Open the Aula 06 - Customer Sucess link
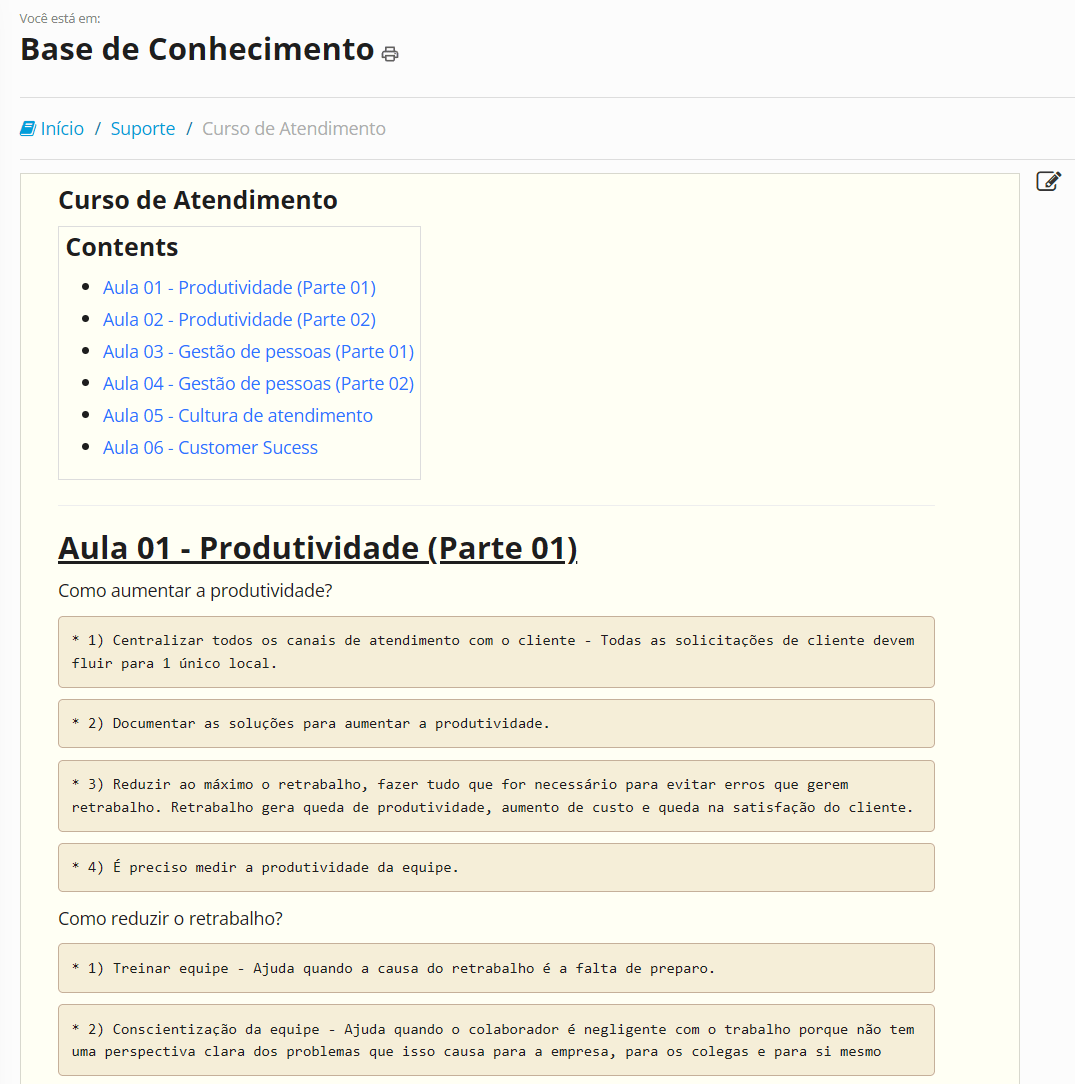Image resolution: width=1075 pixels, height=1084 pixels. coord(210,448)
